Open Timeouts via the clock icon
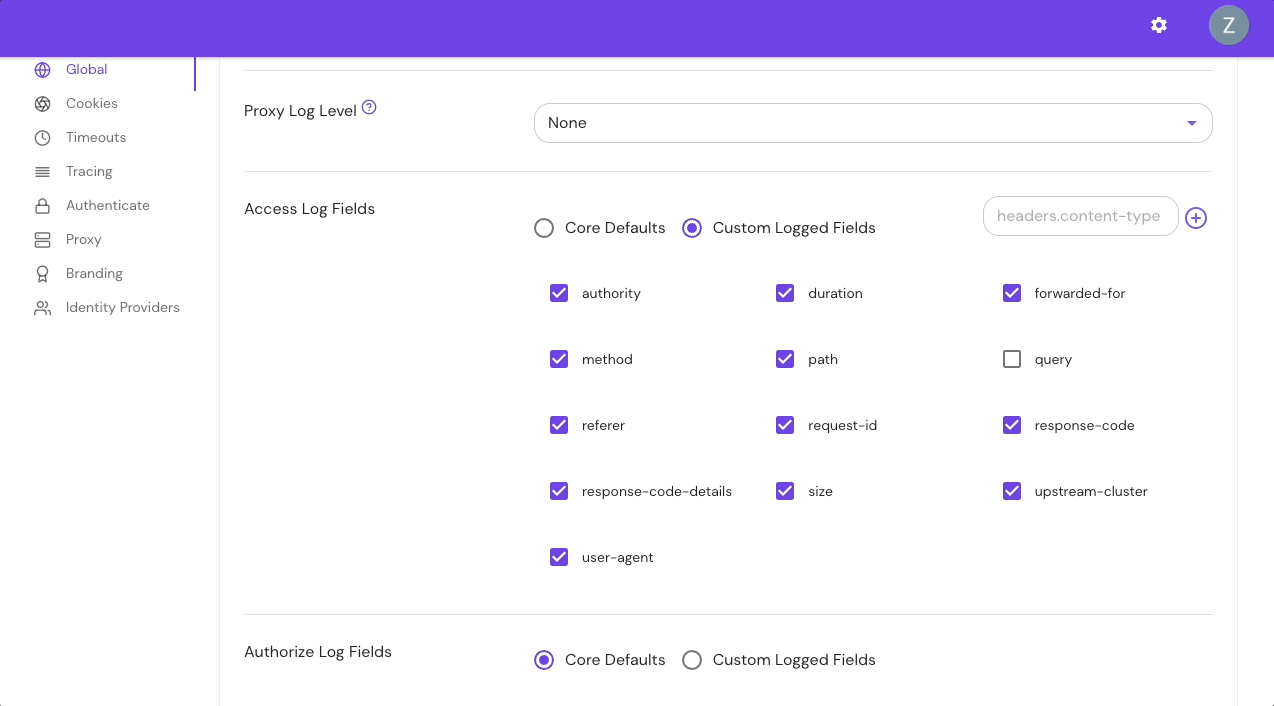1274x706 pixels. point(42,137)
